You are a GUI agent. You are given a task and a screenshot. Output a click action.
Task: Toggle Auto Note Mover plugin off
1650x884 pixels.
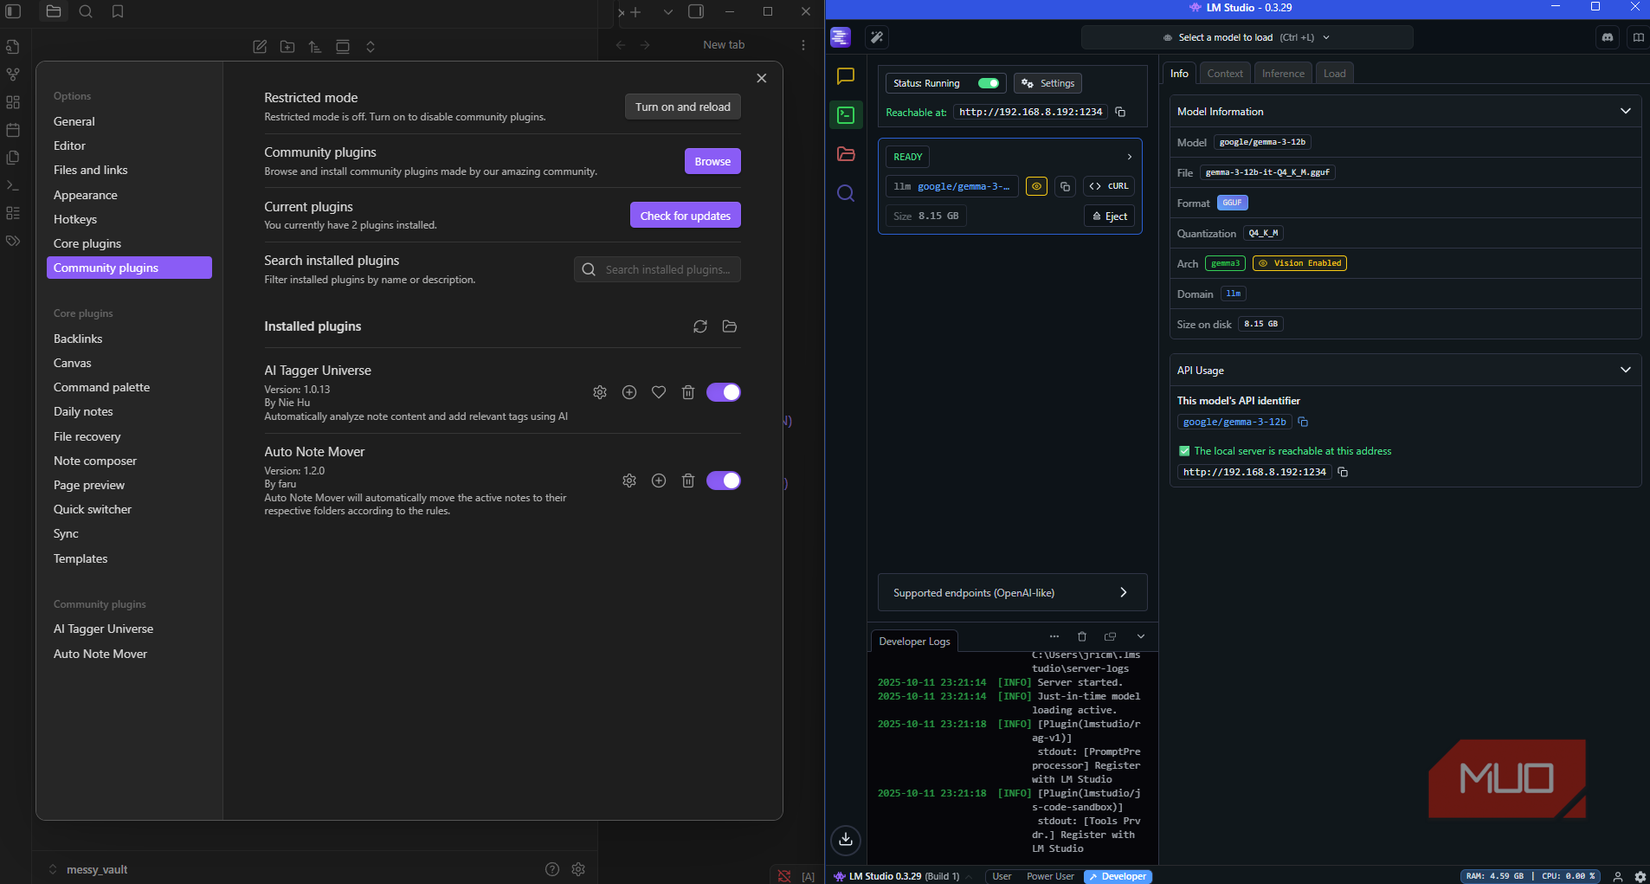[723, 481]
